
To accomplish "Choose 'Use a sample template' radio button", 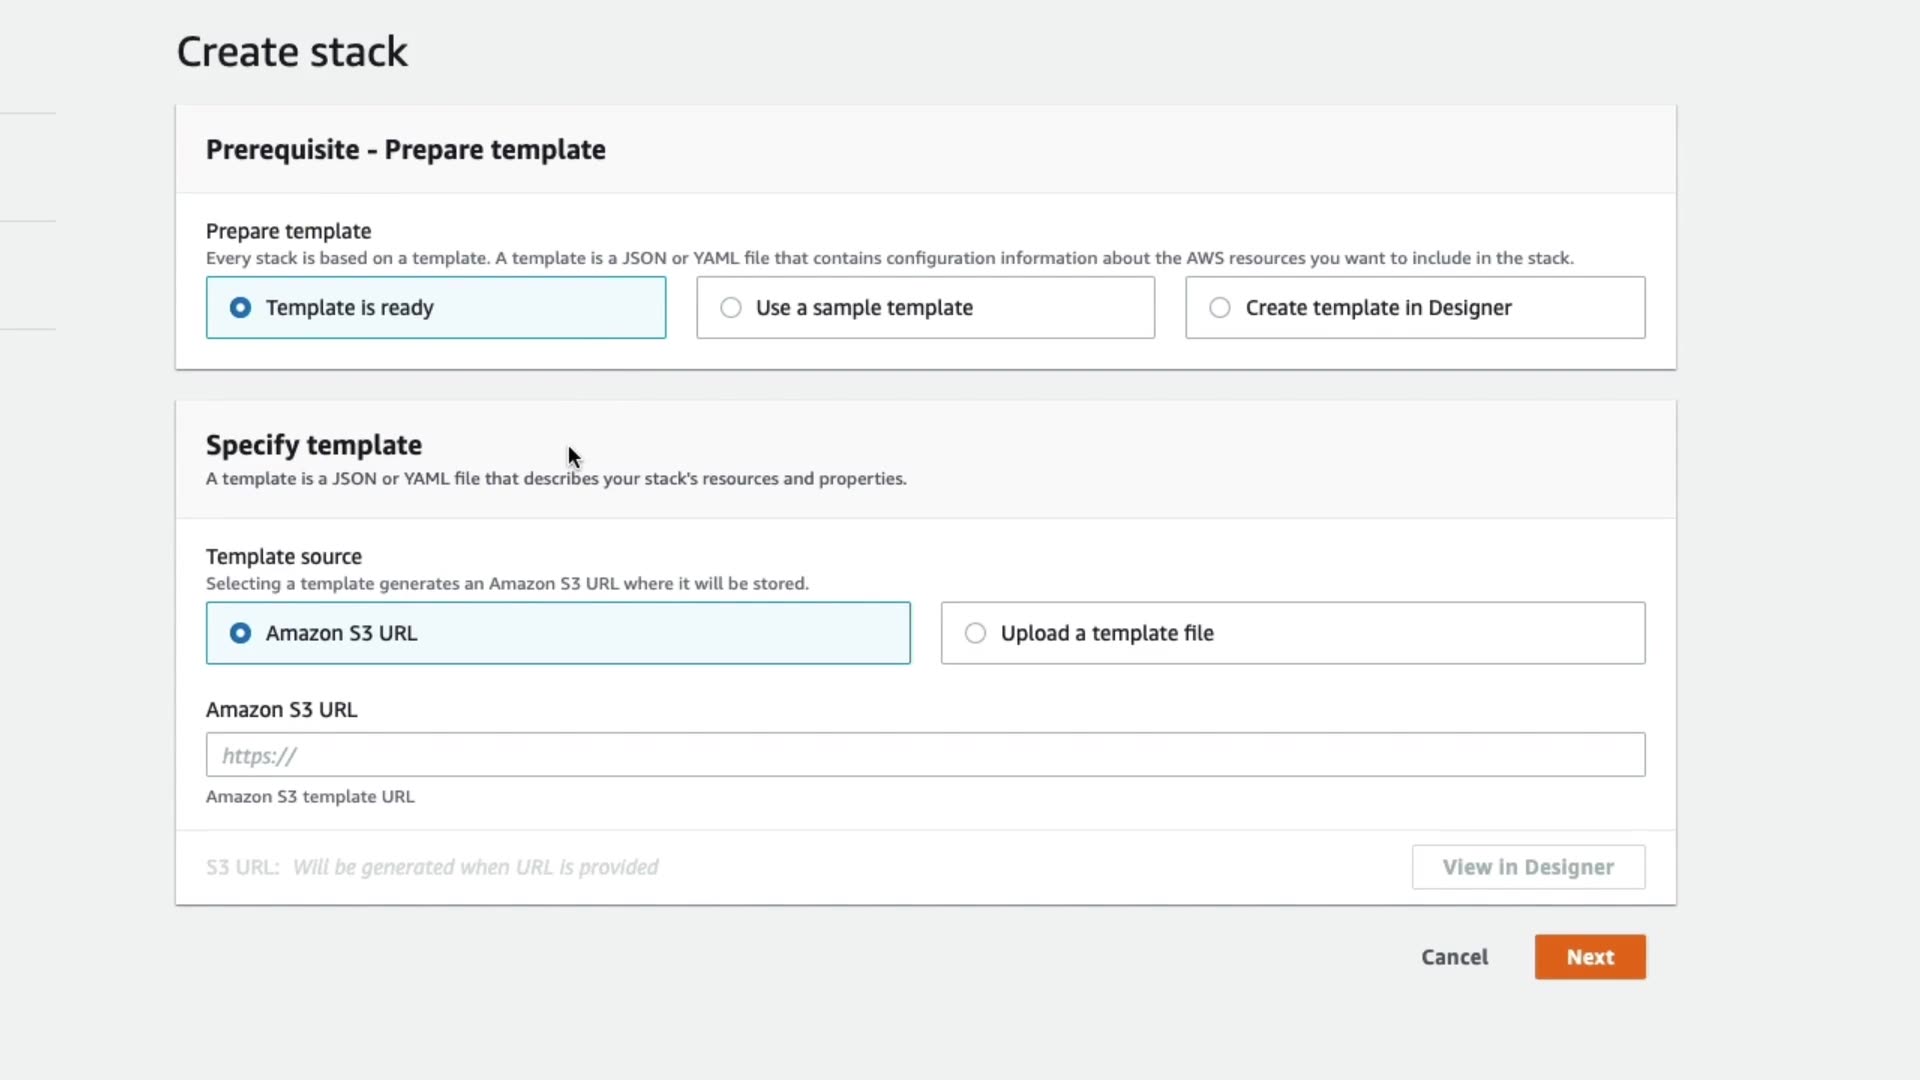I will pyautogui.click(x=731, y=308).
